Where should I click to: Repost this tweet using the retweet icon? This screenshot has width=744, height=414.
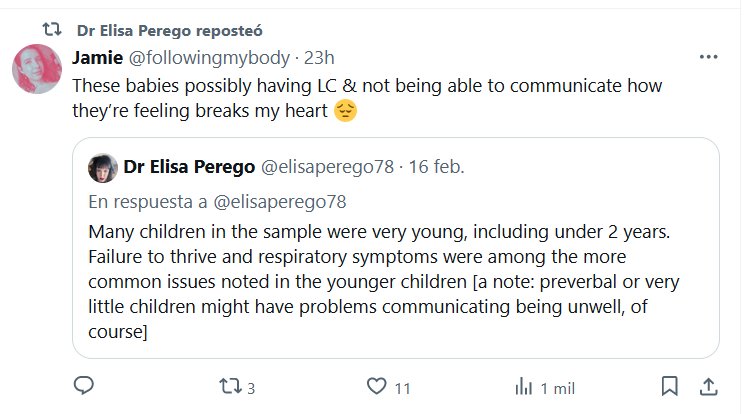tap(230, 386)
